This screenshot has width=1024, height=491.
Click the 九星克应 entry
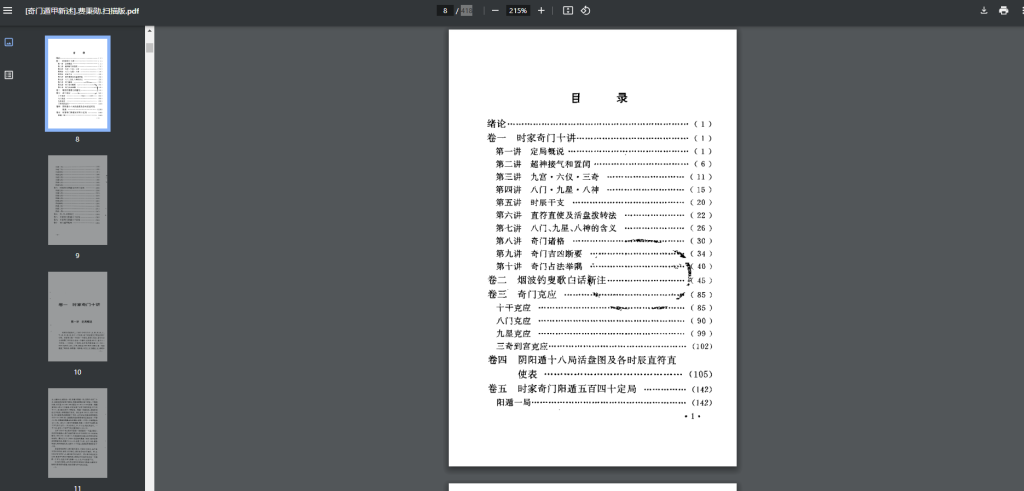coord(603,334)
